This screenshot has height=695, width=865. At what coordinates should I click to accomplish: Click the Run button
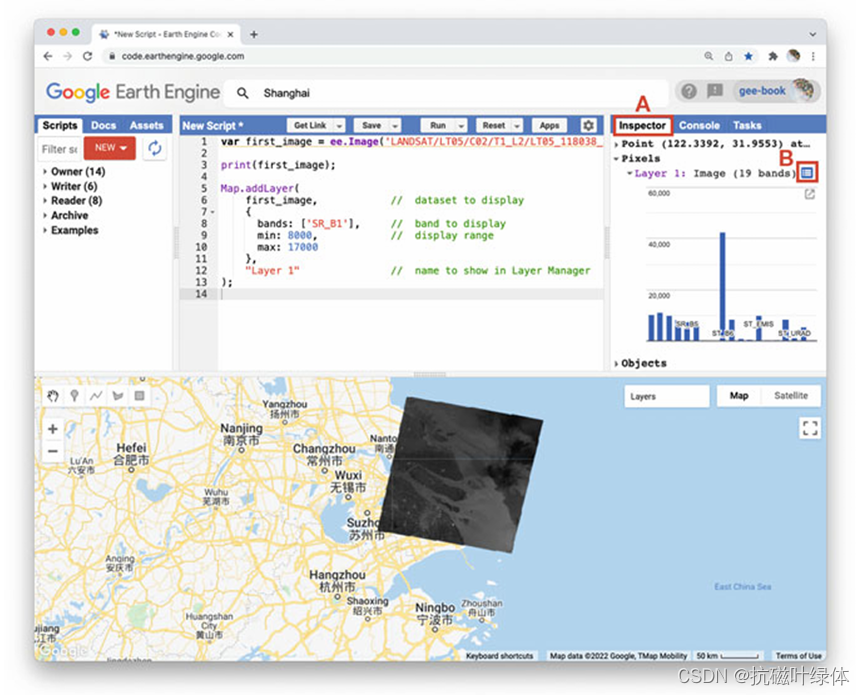[x=438, y=126]
